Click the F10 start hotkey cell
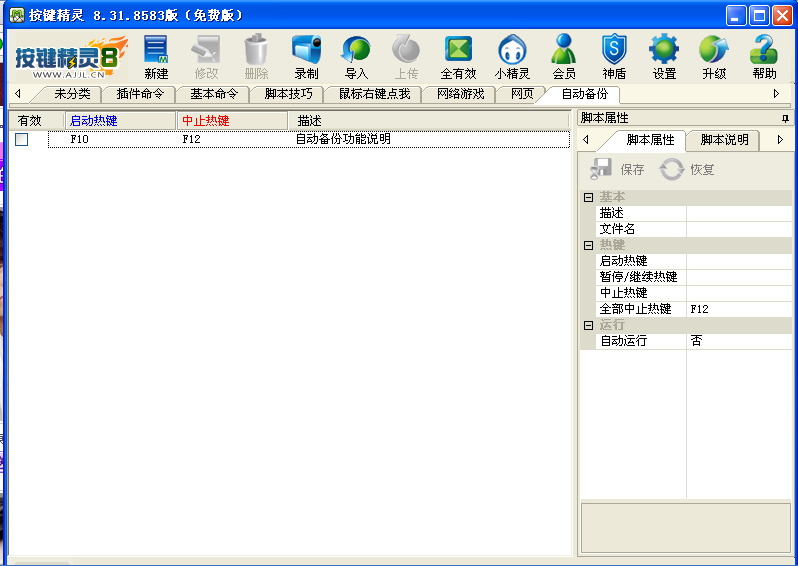This screenshot has width=798, height=566. 79,139
